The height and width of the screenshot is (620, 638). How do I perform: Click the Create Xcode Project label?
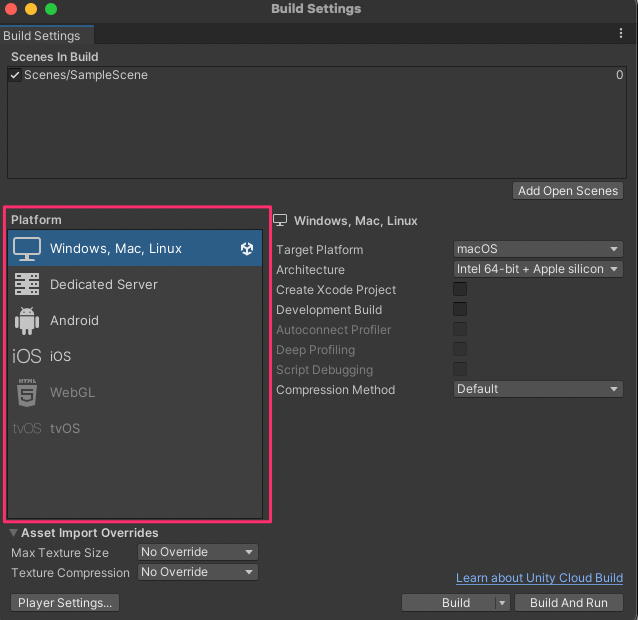(x=336, y=290)
